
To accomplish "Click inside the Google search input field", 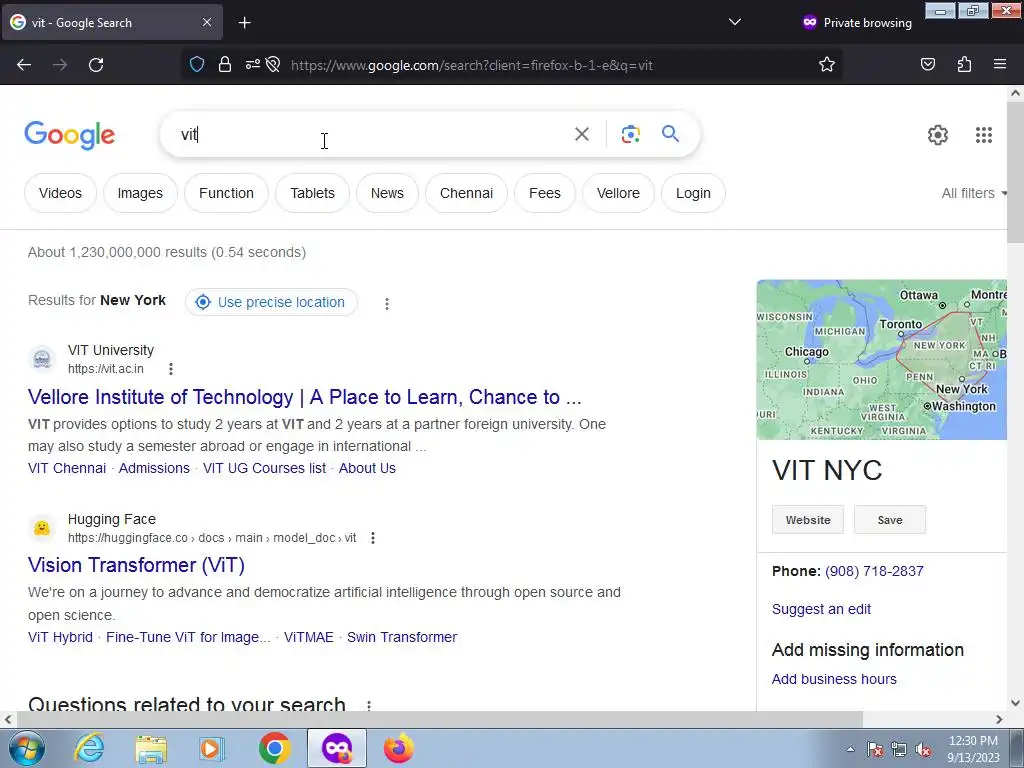I will 372,134.
